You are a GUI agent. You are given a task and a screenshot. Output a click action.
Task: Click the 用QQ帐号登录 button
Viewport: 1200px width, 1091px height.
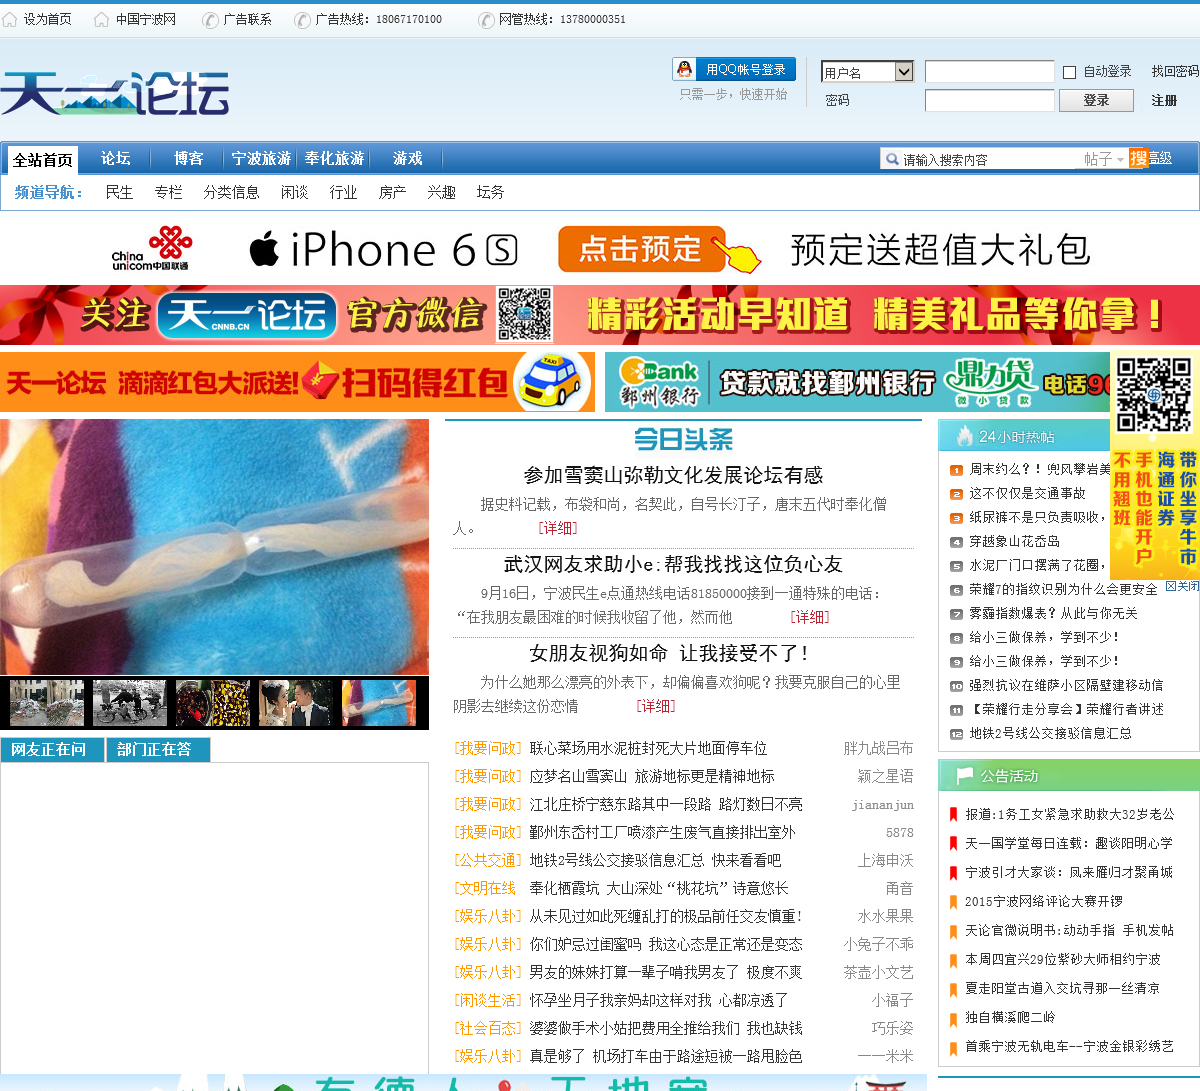[x=734, y=69]
